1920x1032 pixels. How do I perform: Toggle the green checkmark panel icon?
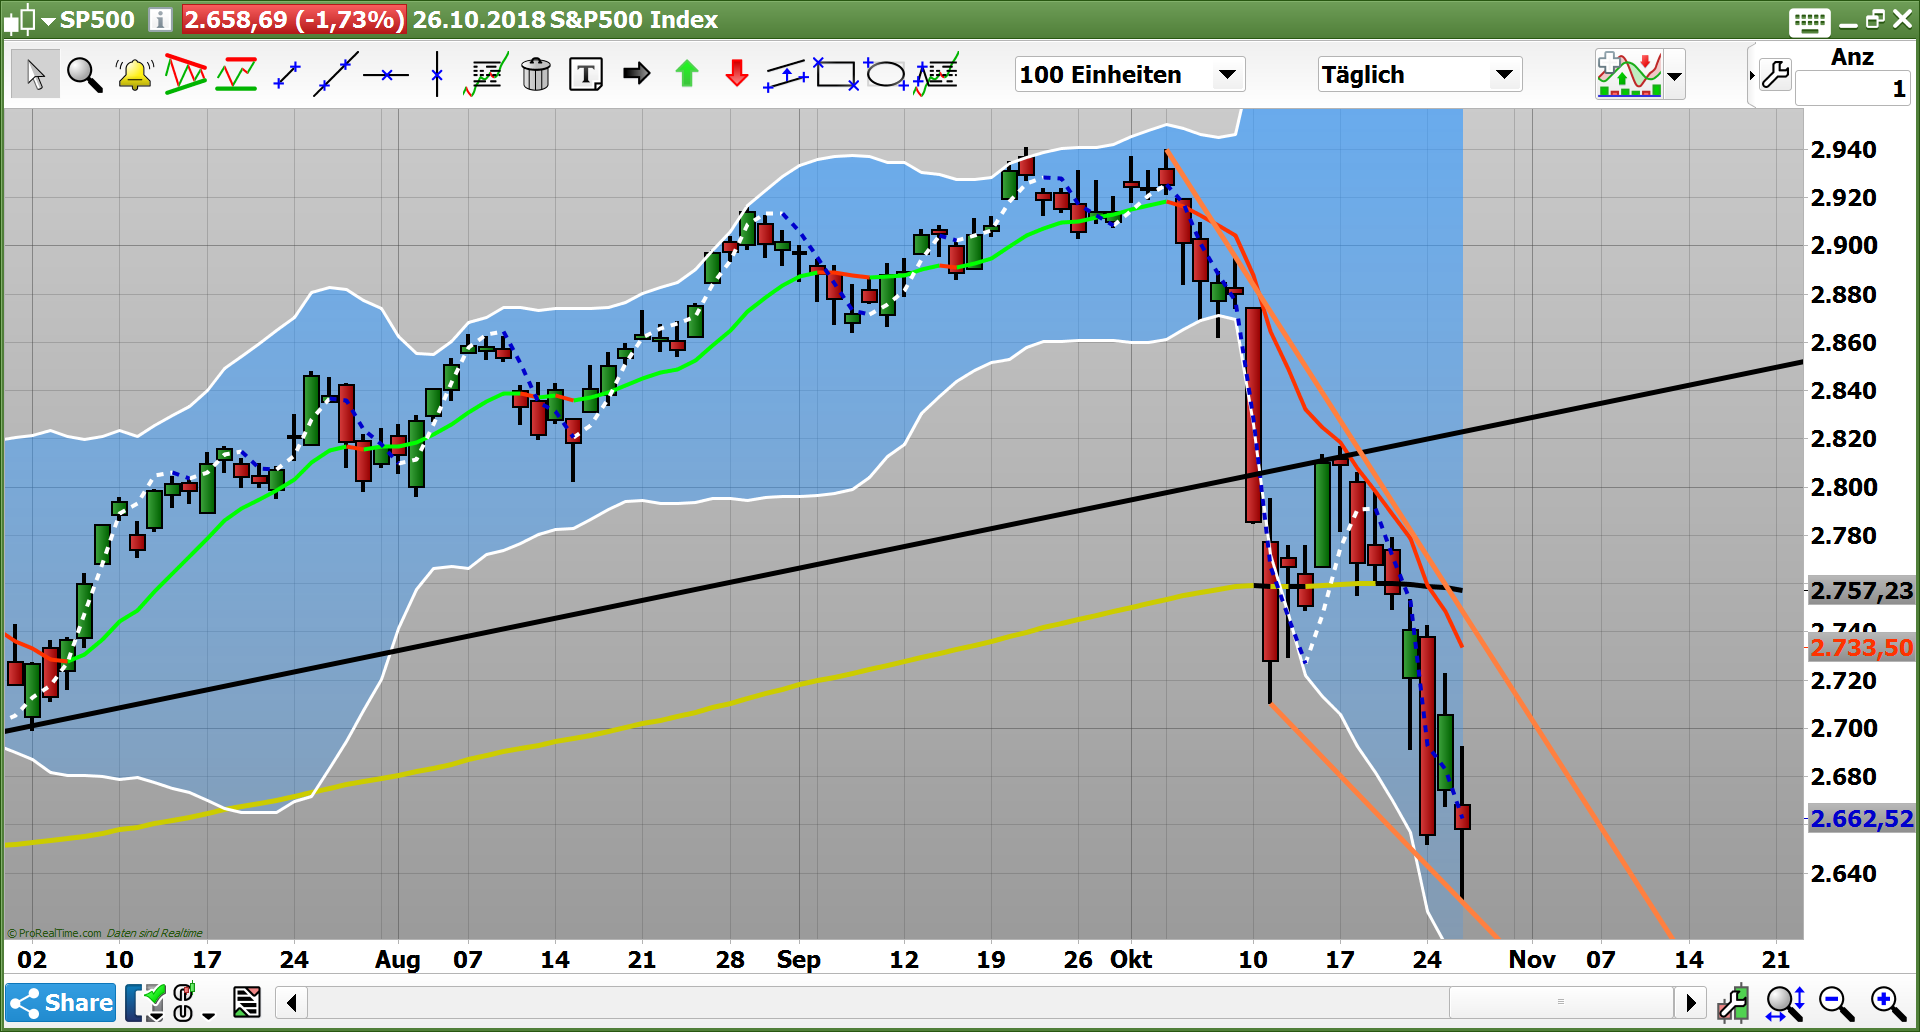tap(145, 1002)
